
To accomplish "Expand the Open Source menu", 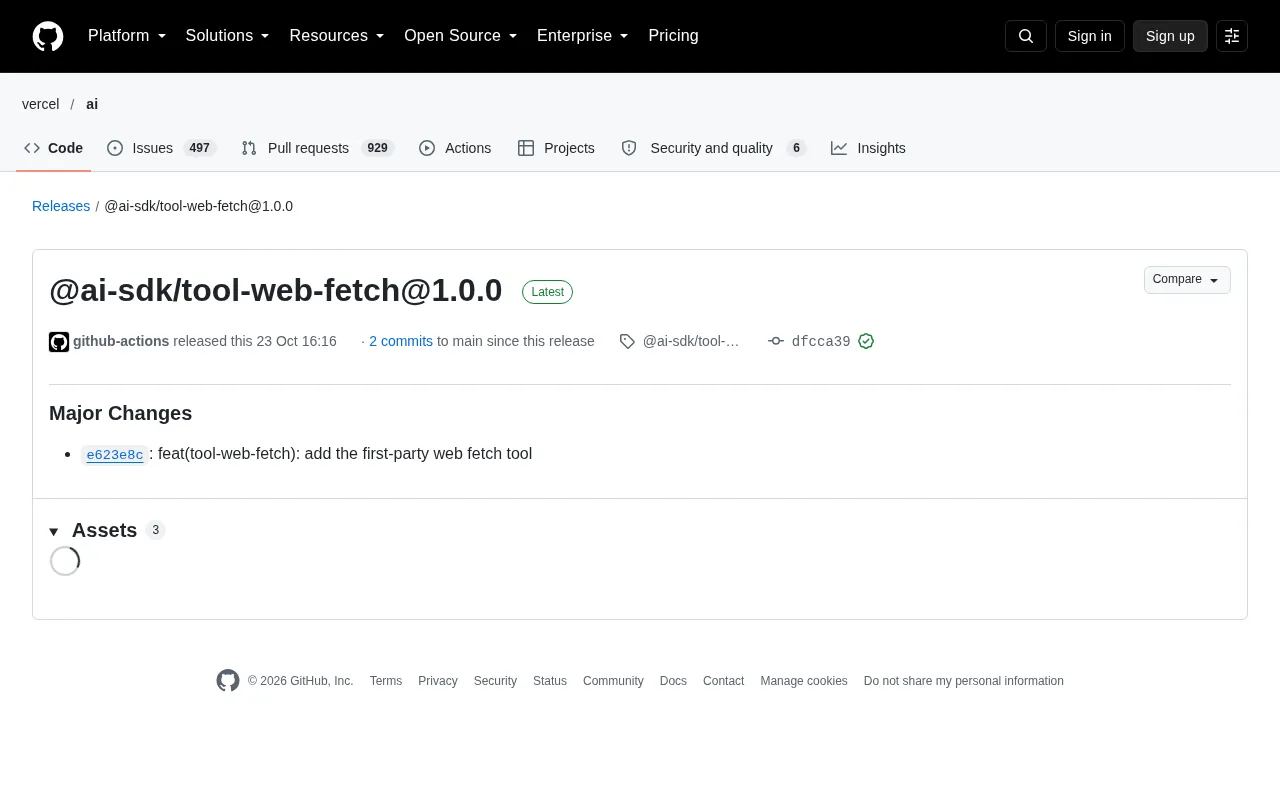I will (x=461, y=36).
